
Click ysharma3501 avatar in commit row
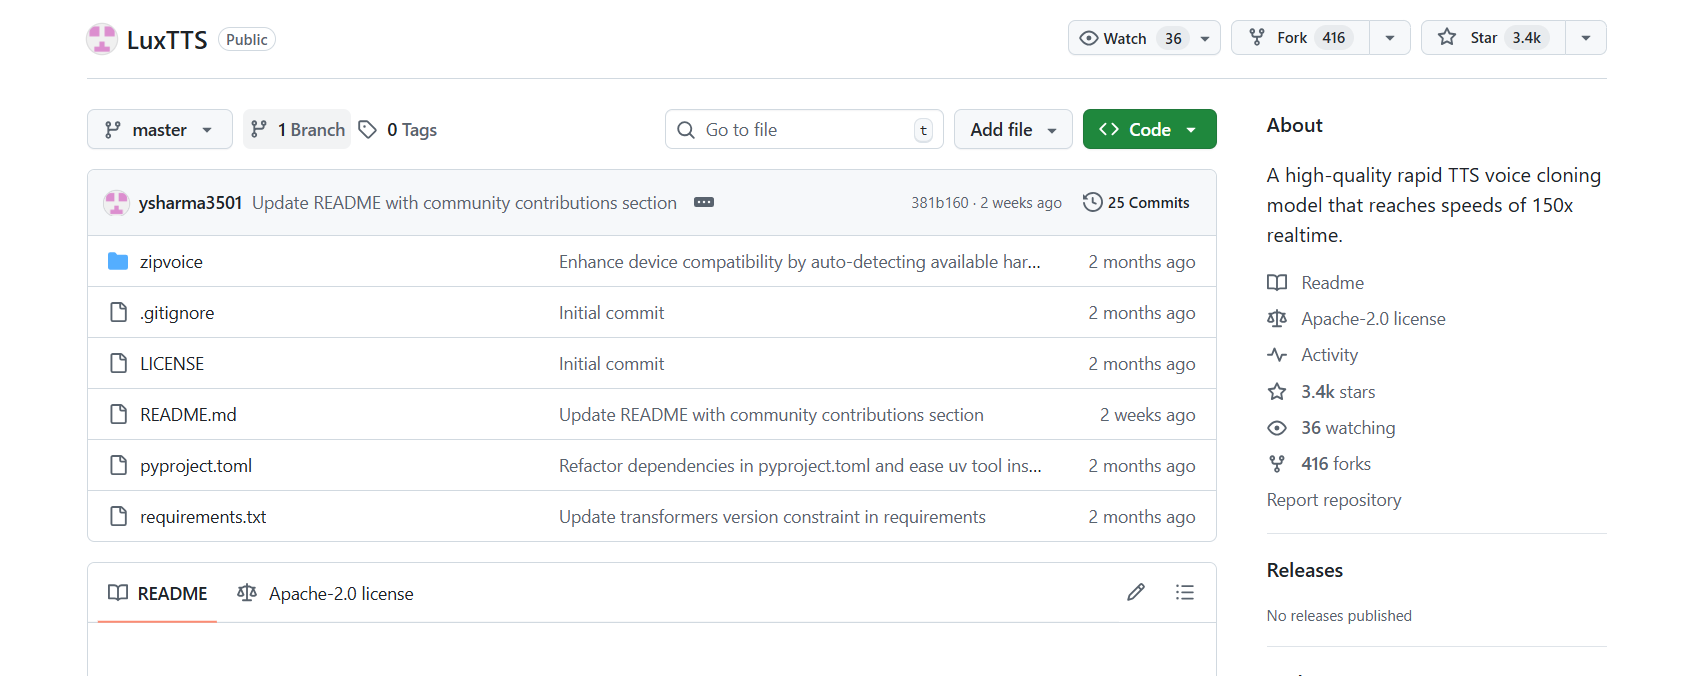(x=116, y=203)
